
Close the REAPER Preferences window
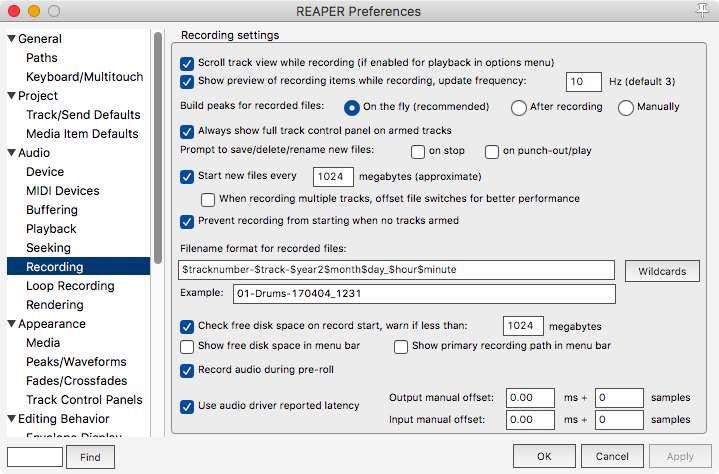point(14,11)
